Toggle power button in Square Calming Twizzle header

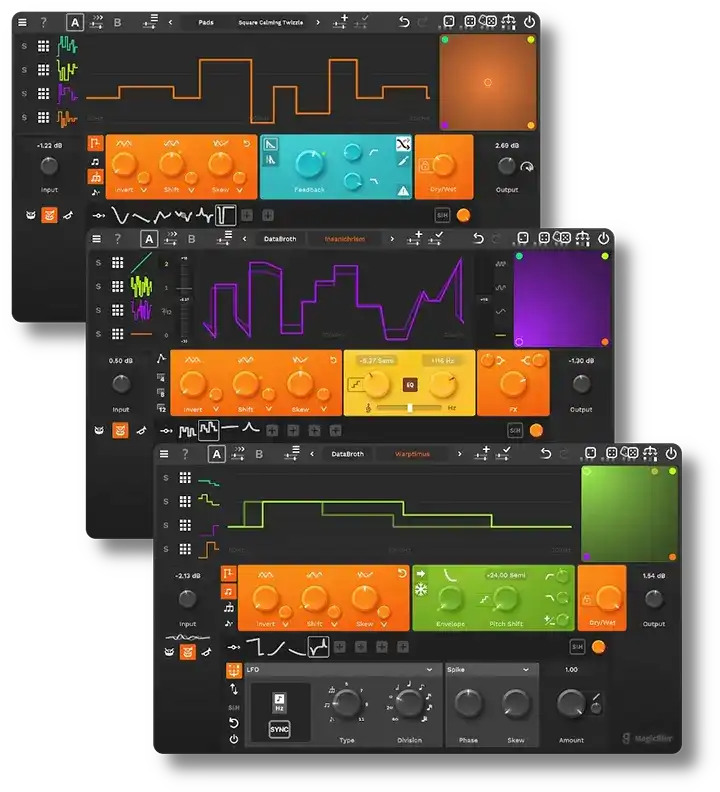[x=529, y=22]
